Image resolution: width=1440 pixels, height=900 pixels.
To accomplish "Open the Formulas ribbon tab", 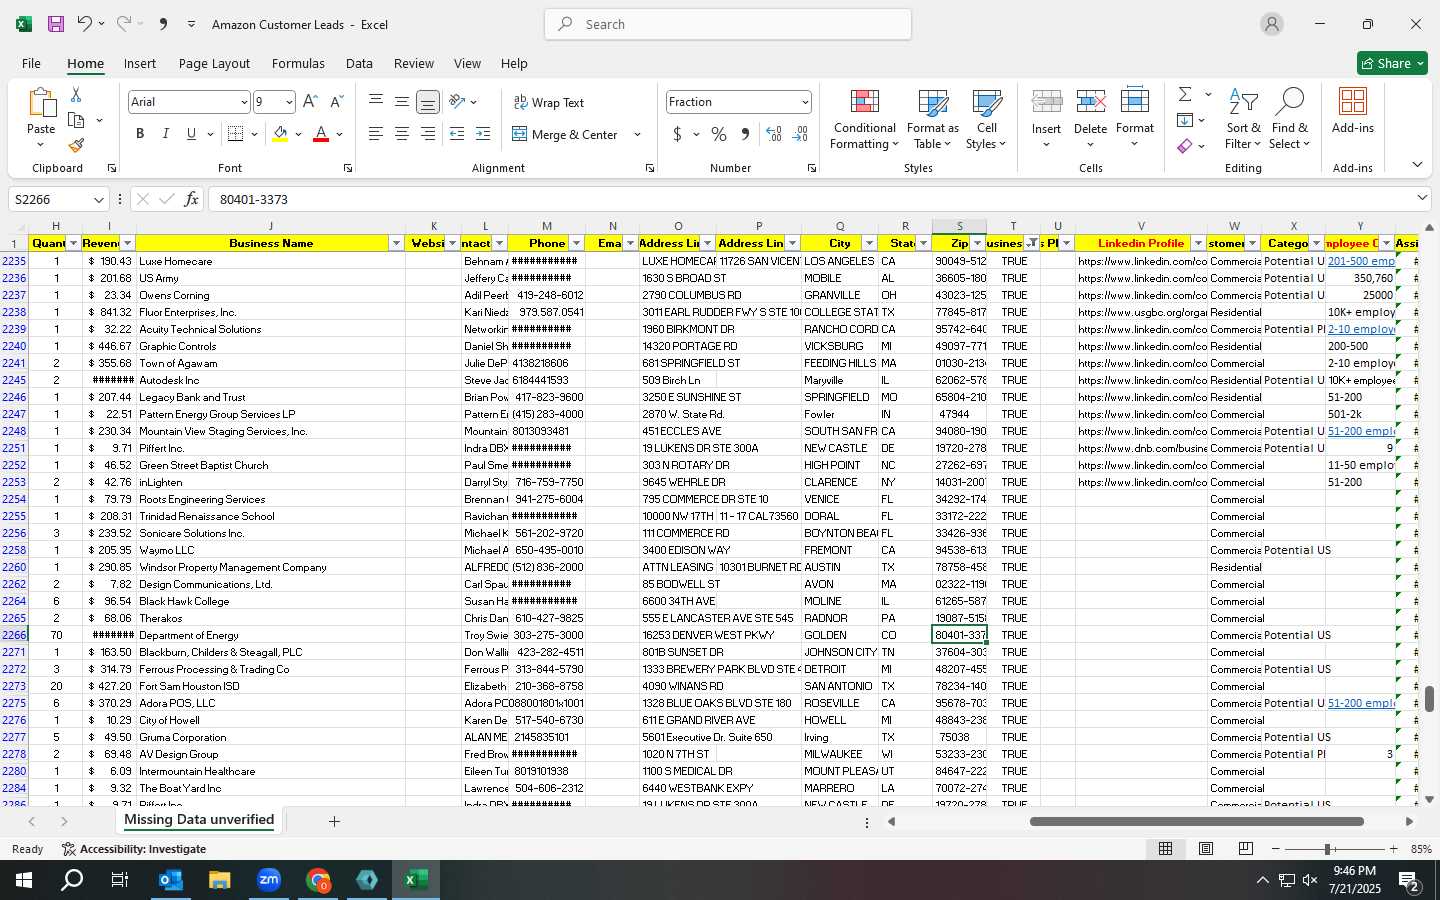I will coord(298,63).
